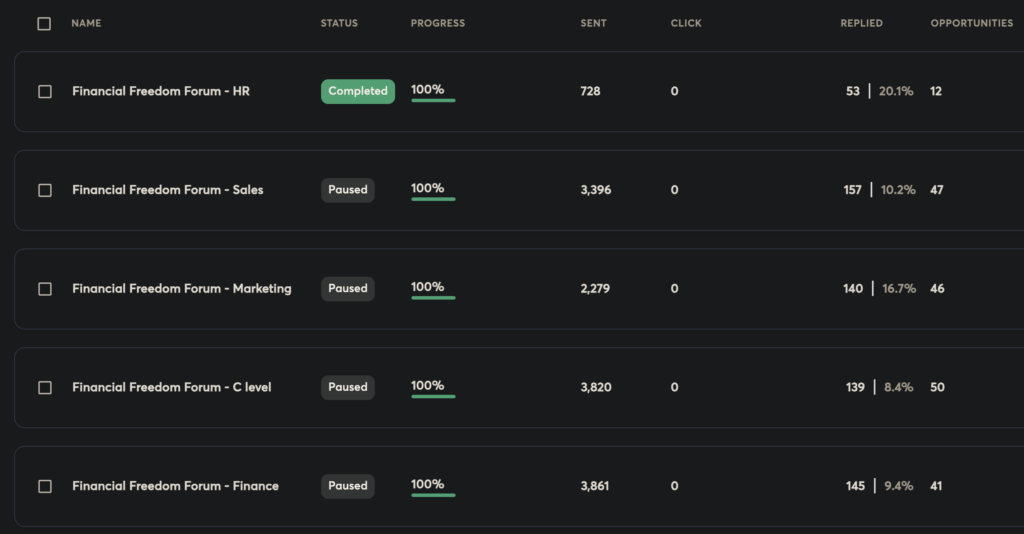
Task: Sort campaigns by SENT column header
Action: (593, 23)
